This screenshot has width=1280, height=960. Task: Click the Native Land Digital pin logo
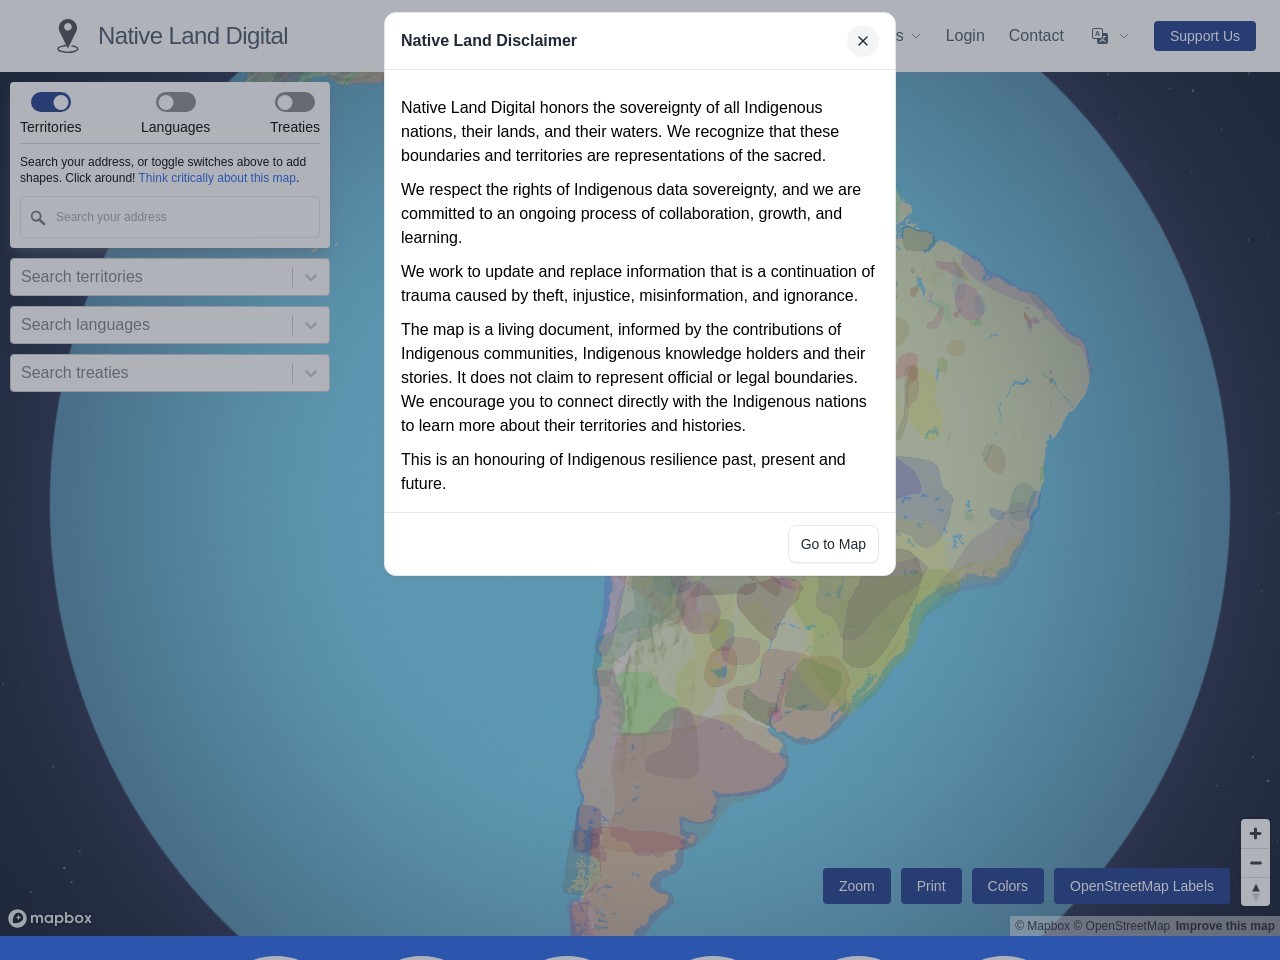point(67,36)
